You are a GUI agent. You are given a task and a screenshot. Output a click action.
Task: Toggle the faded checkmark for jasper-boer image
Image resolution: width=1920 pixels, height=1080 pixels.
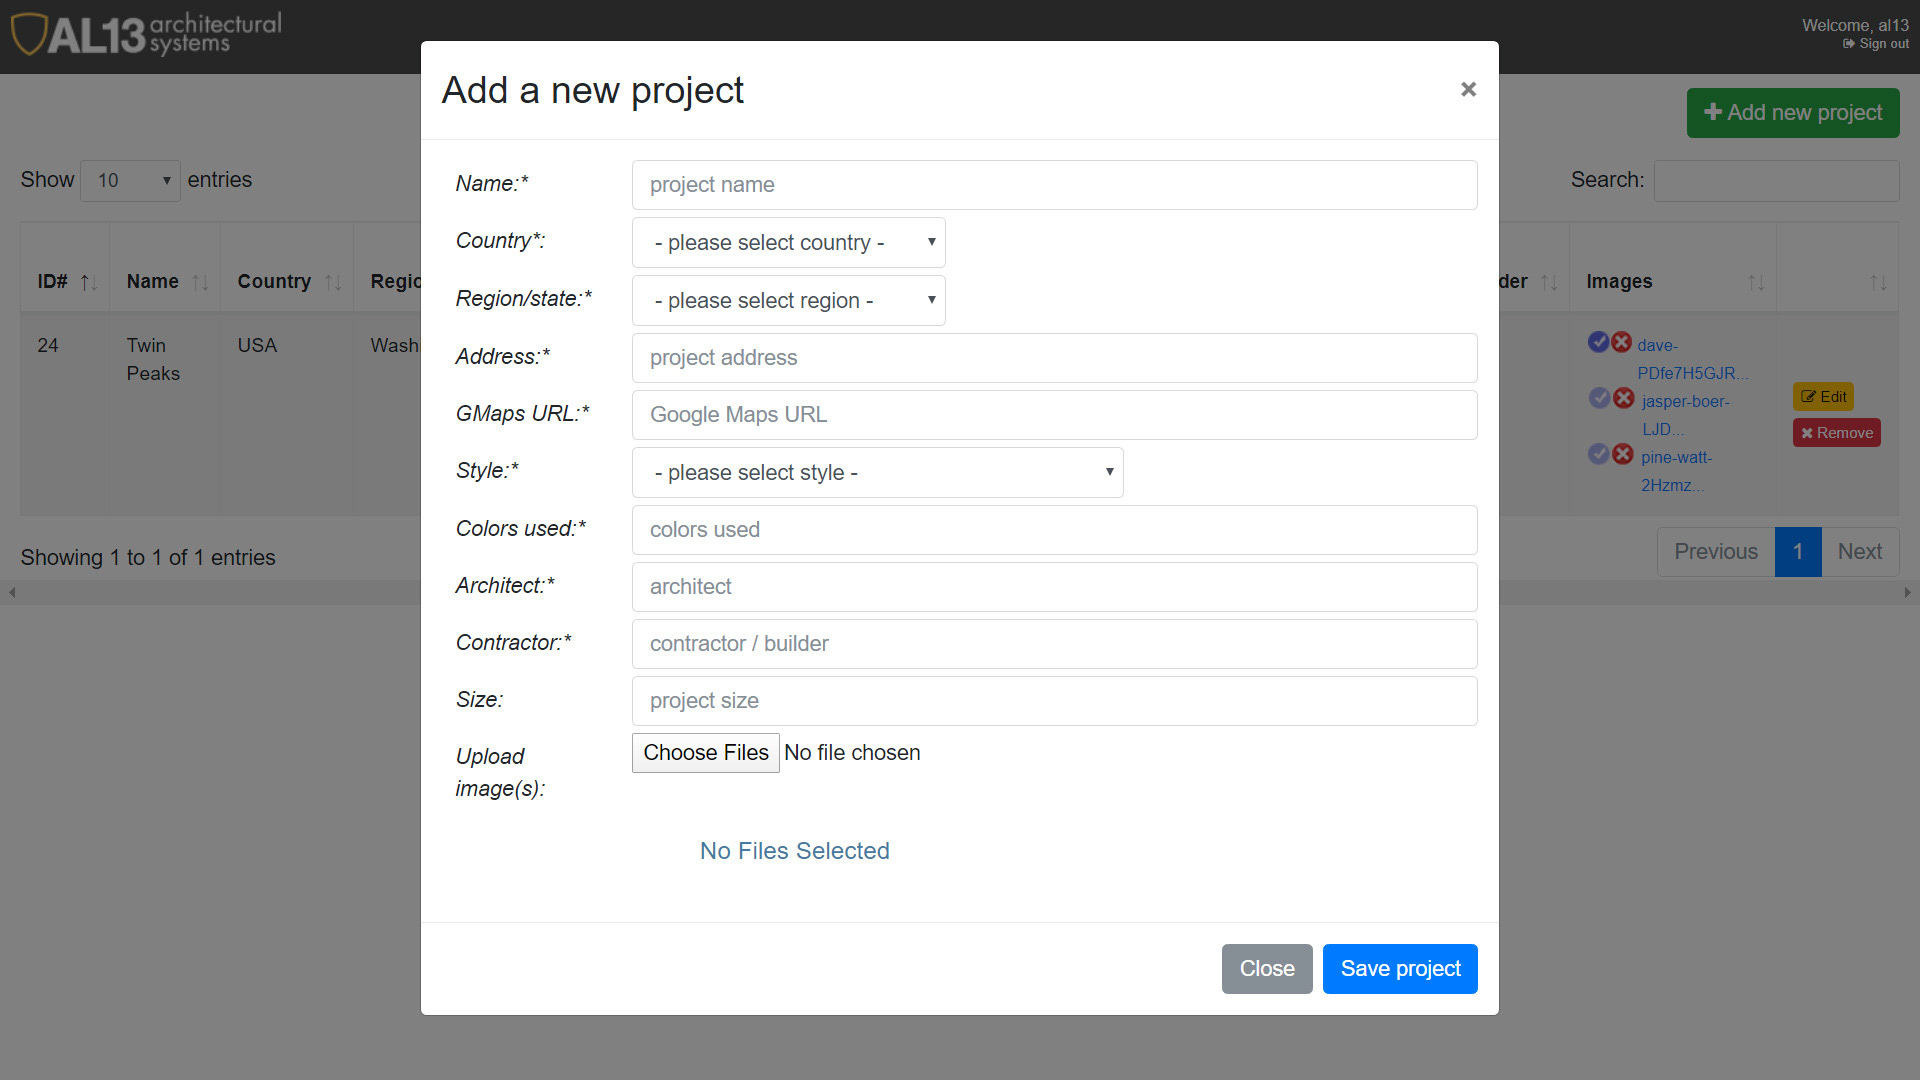pyautogui.click(x=1600, y=398)
